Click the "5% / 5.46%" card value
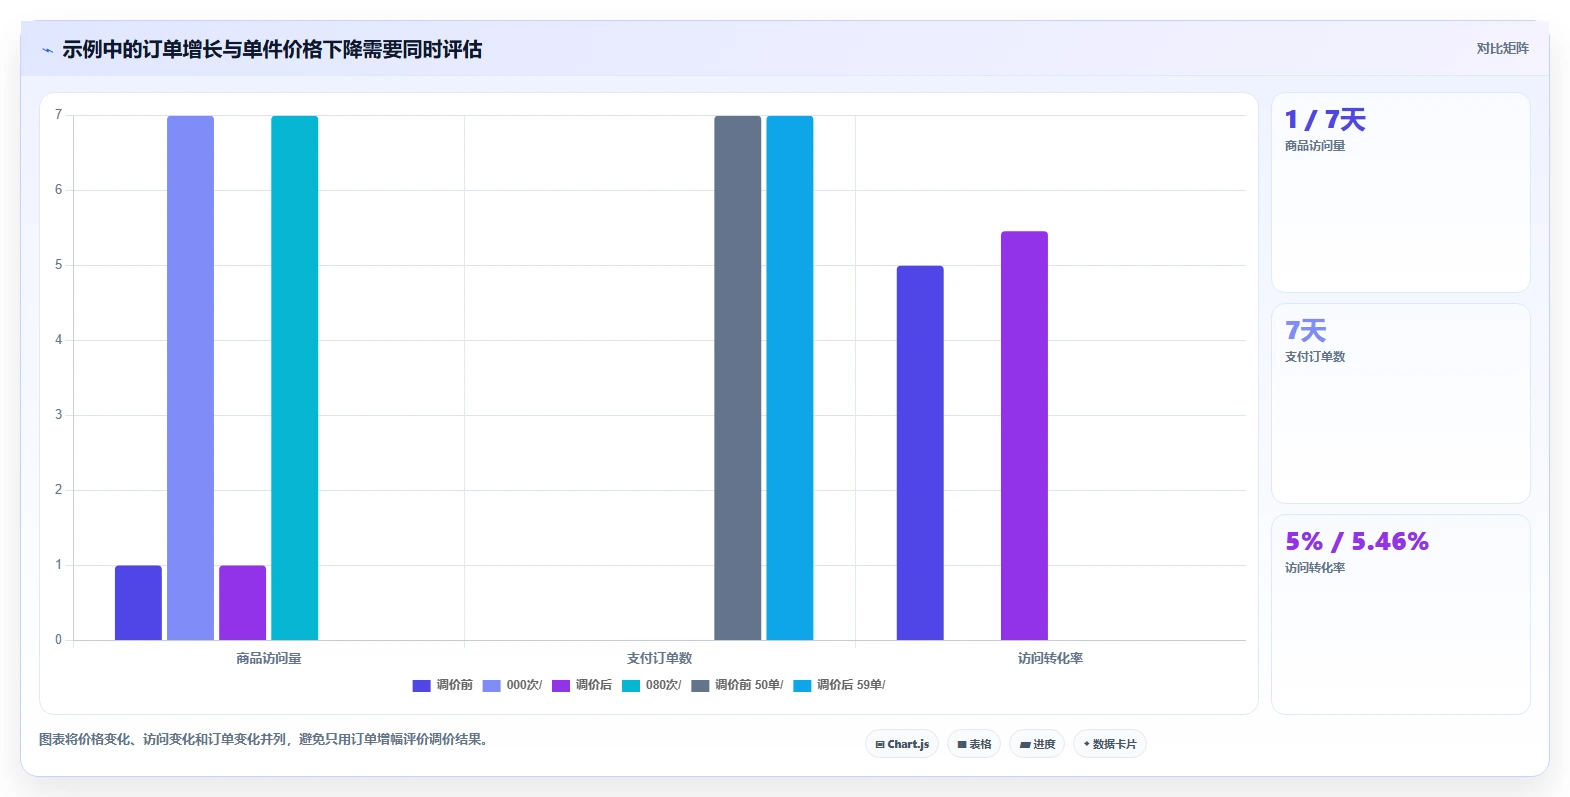 (x=1357, y=541)
